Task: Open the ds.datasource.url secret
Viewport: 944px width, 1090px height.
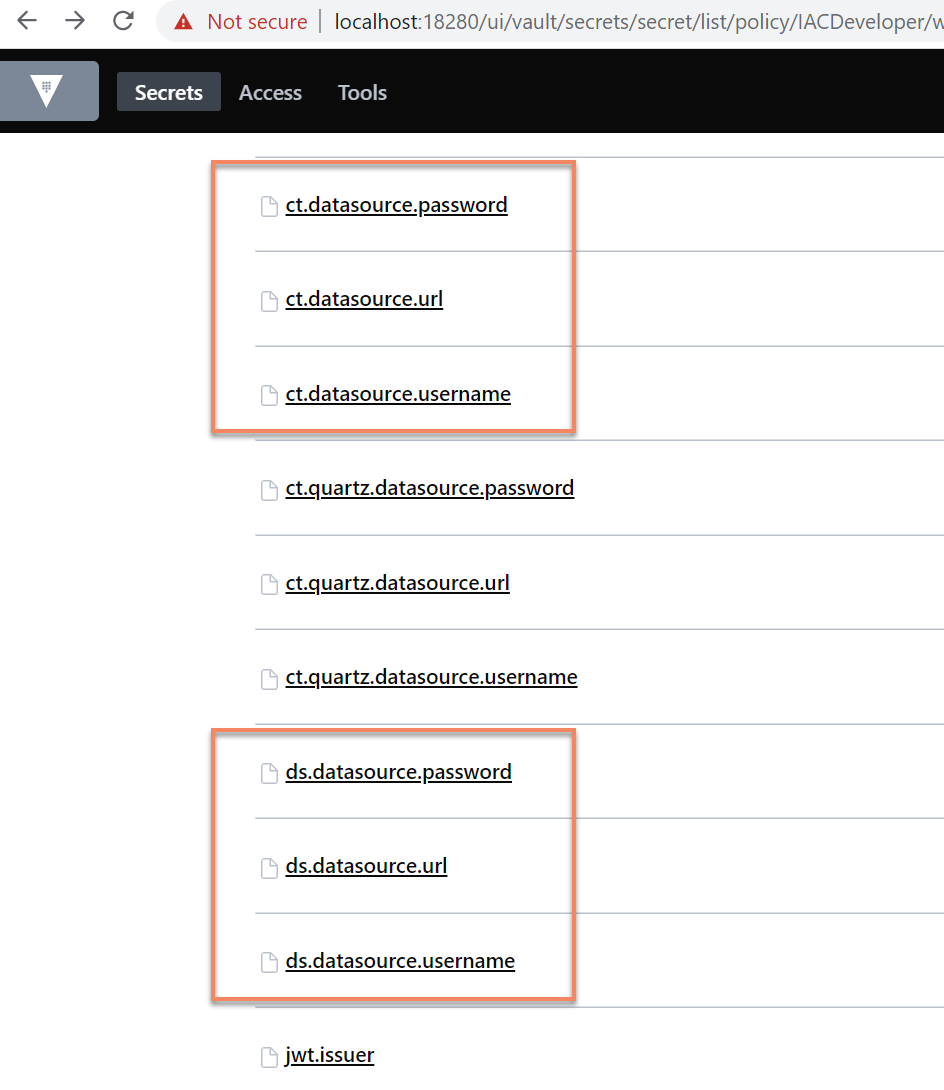Action: pyautogui.click(x=366, y=866)
